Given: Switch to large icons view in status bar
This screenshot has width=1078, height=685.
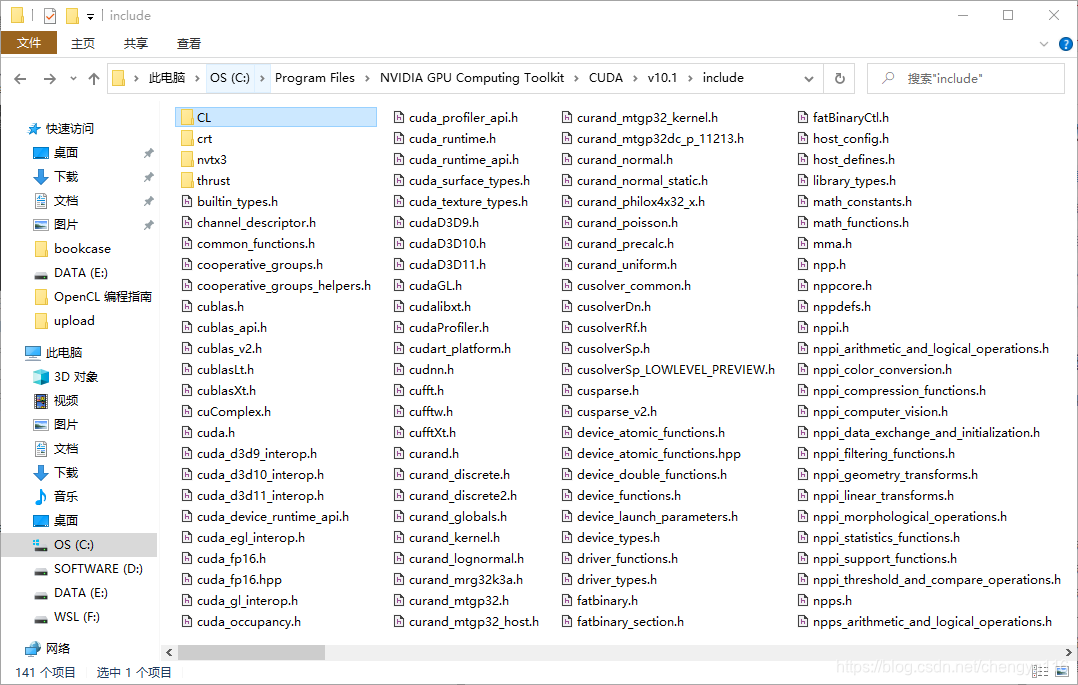Looking at the screenshot, I should (1062, 671).
